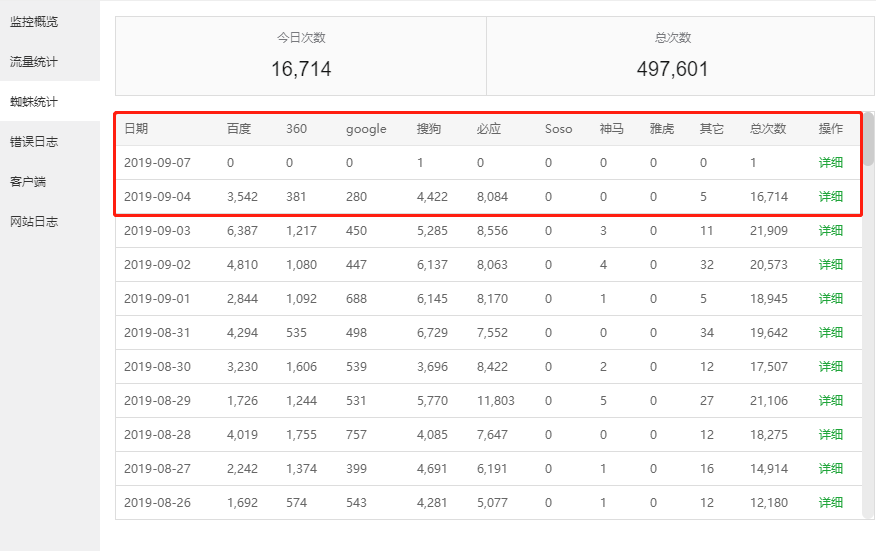Click the 必应 column header

tap(489, 129)
